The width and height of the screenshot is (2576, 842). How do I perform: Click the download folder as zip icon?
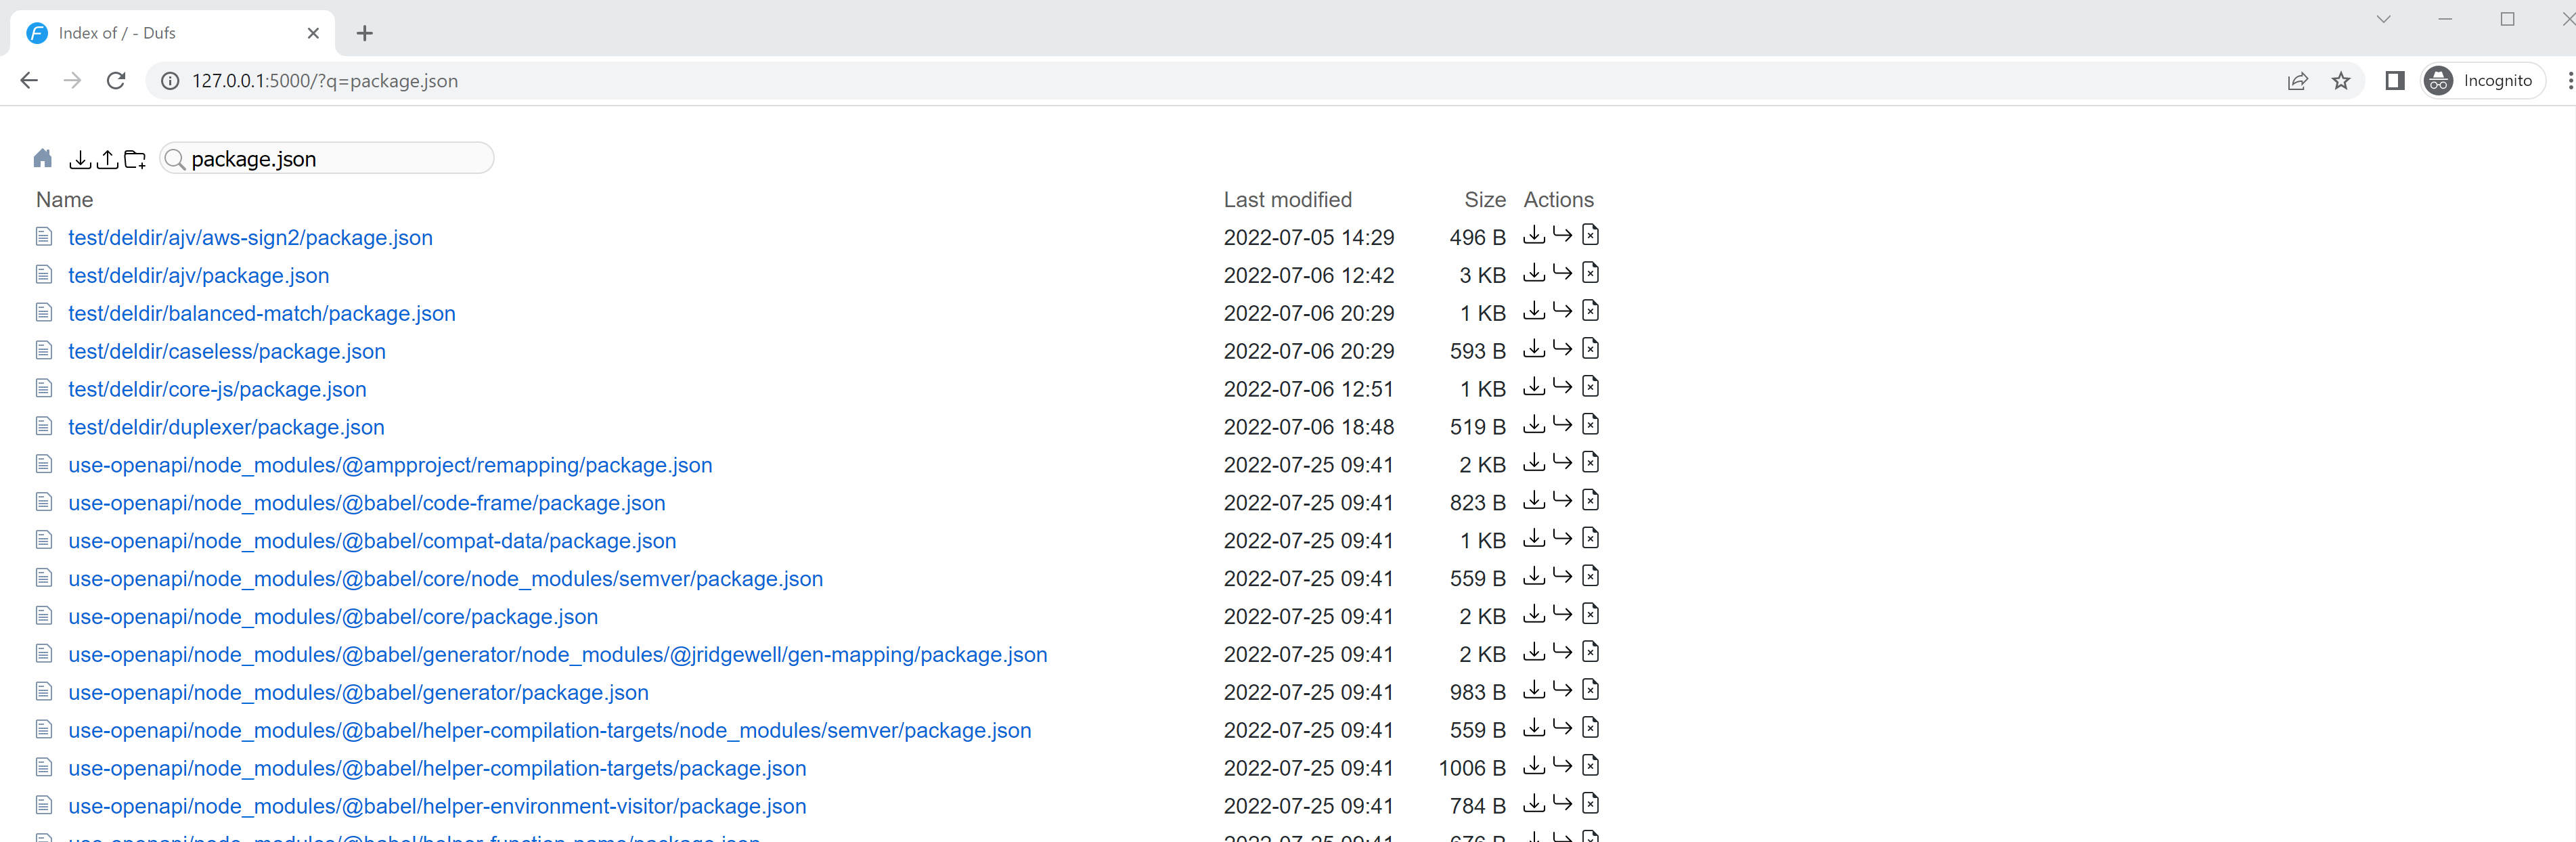tap(80, 158)
